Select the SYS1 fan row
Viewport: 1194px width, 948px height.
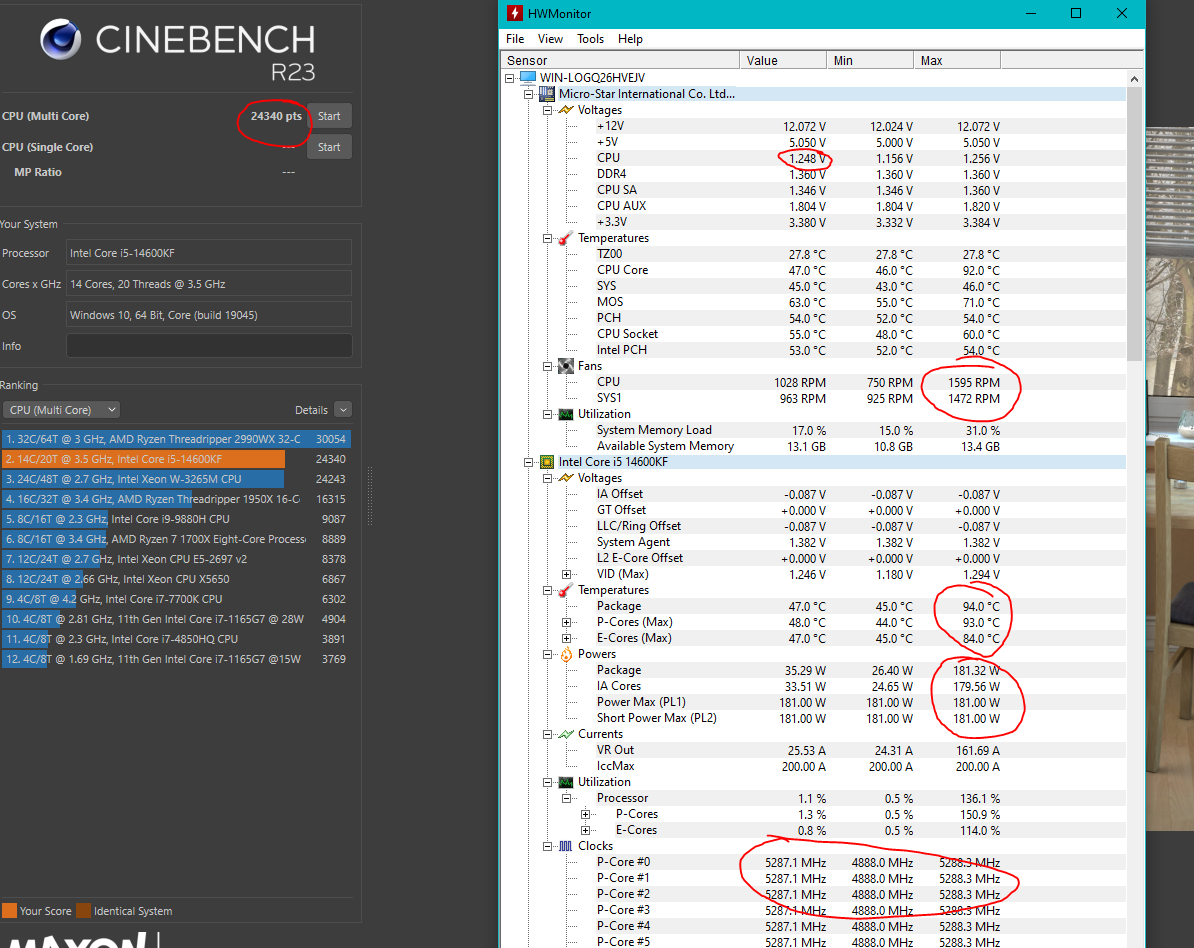[x=814, y=398]
